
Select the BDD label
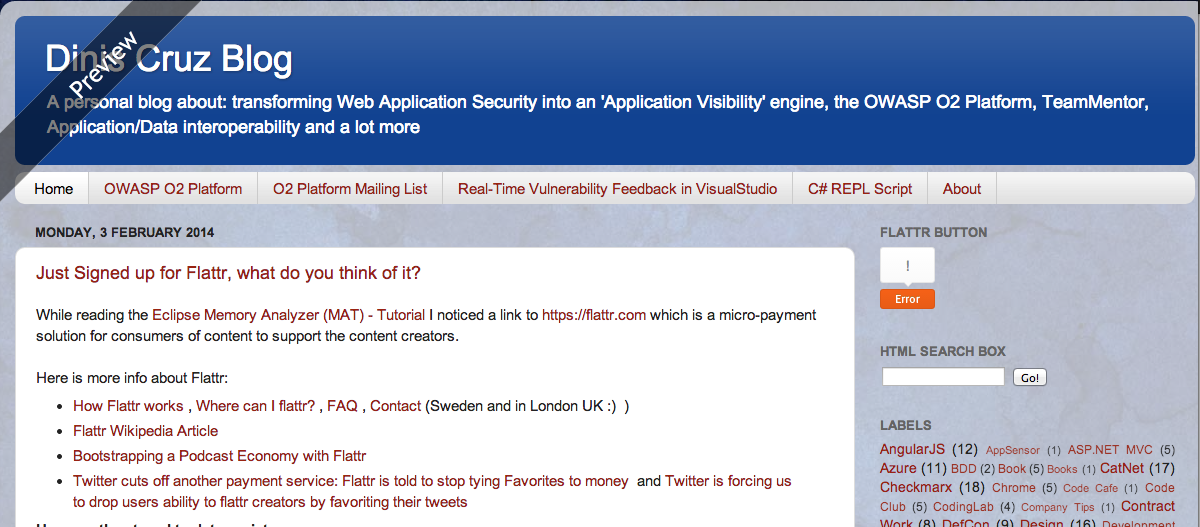tap(964, 469)
